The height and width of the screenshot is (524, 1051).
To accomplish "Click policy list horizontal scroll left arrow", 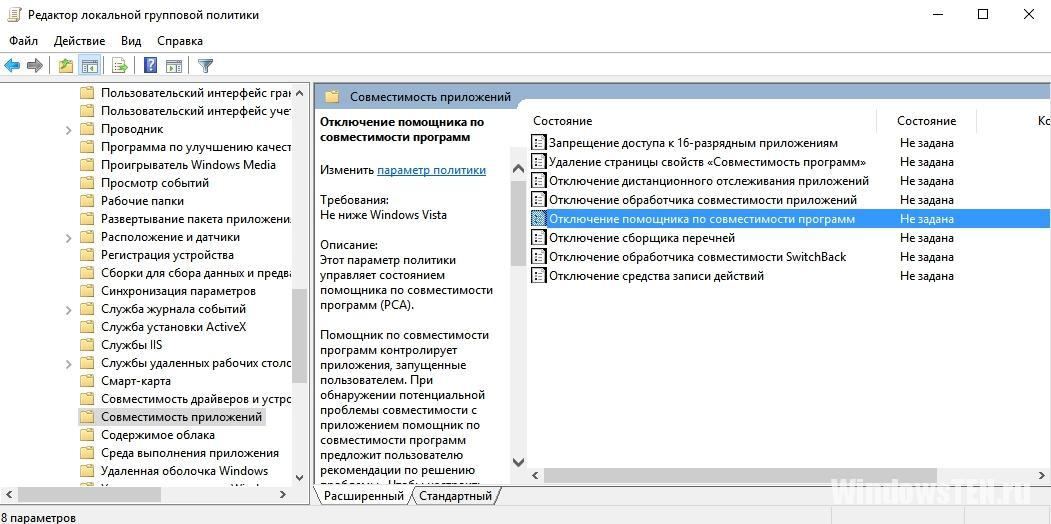I will [536, 475].
